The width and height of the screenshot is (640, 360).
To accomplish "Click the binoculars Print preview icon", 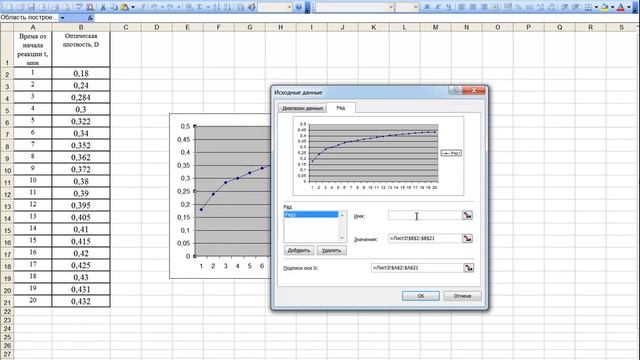I will tap(90, 7).
